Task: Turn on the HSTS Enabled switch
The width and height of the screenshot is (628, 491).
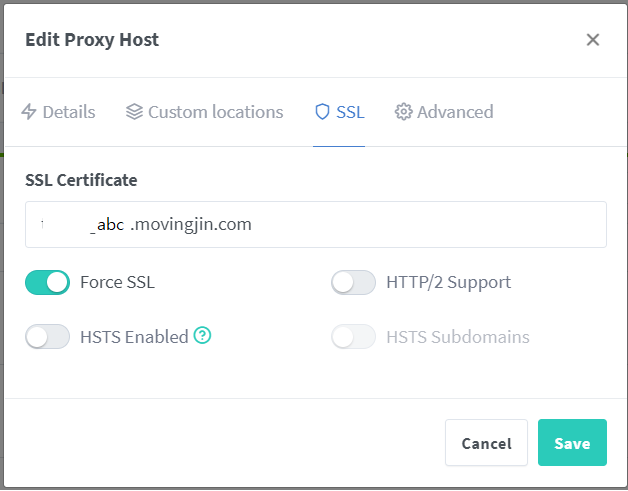Action: [x=48, y=336]
